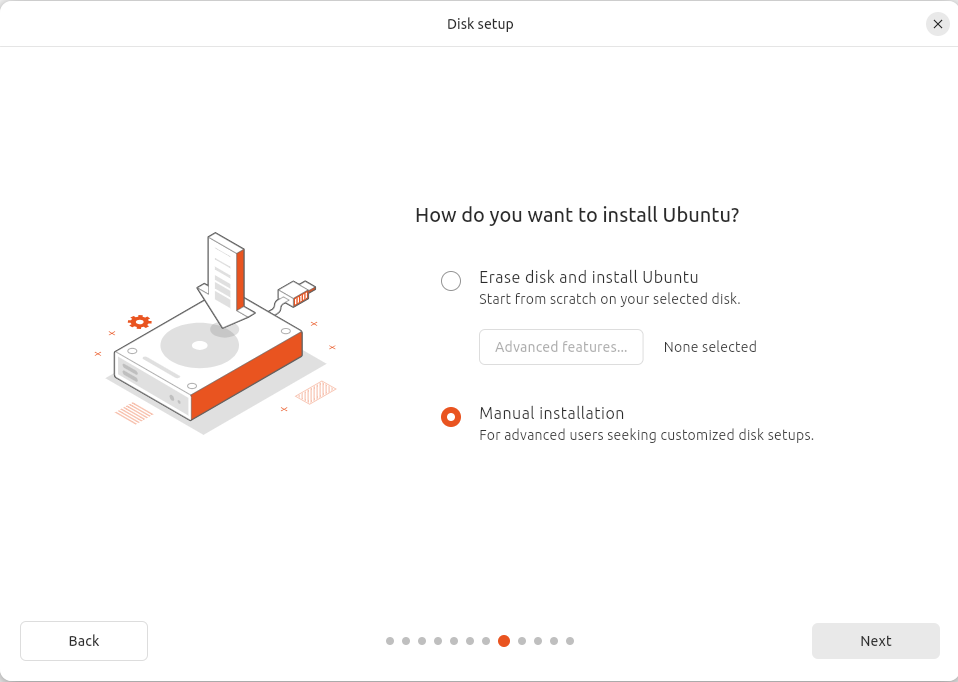The image size is (958, 682).
Task: Click the "How do you want to install Ubuntu?" heading
Action: (577, 215)
